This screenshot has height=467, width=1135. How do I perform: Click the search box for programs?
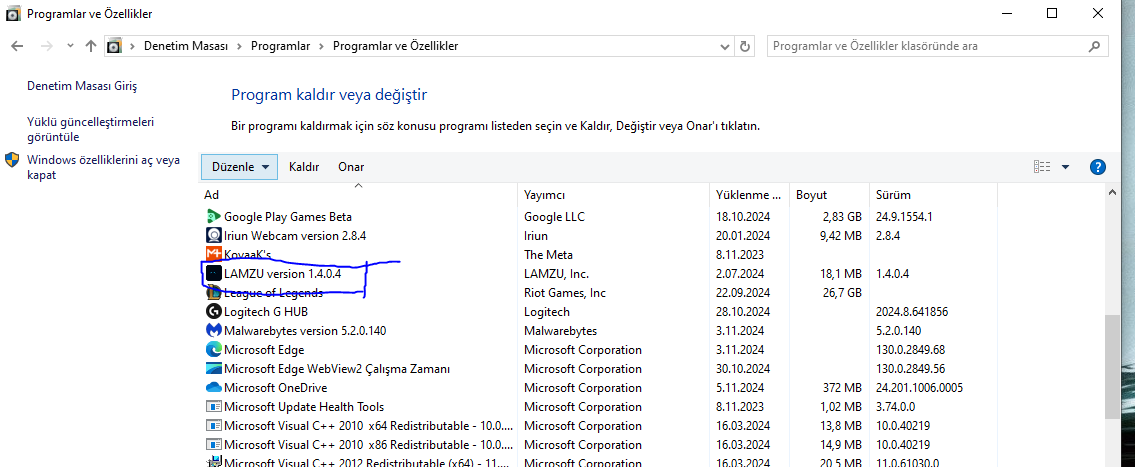[x=937, y=46]
